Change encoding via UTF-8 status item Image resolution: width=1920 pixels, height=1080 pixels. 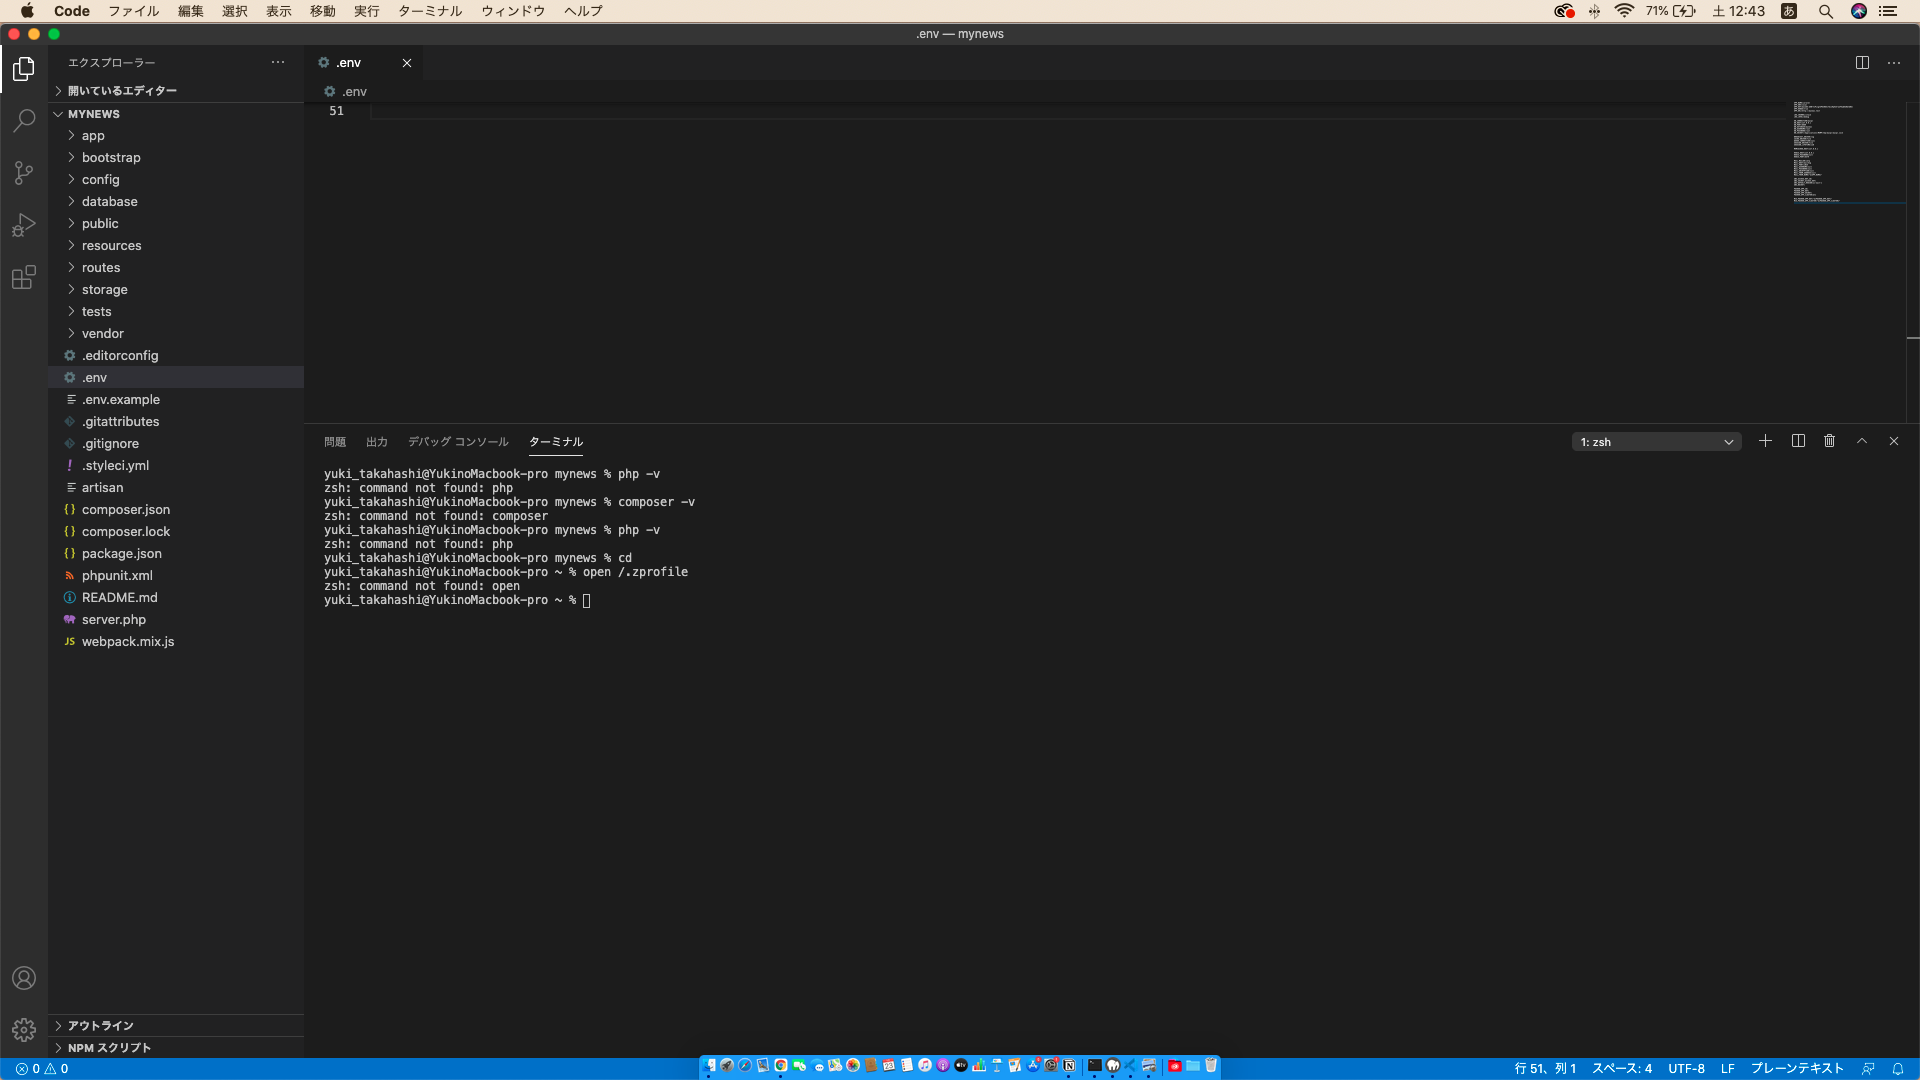pos(1686,1069)
